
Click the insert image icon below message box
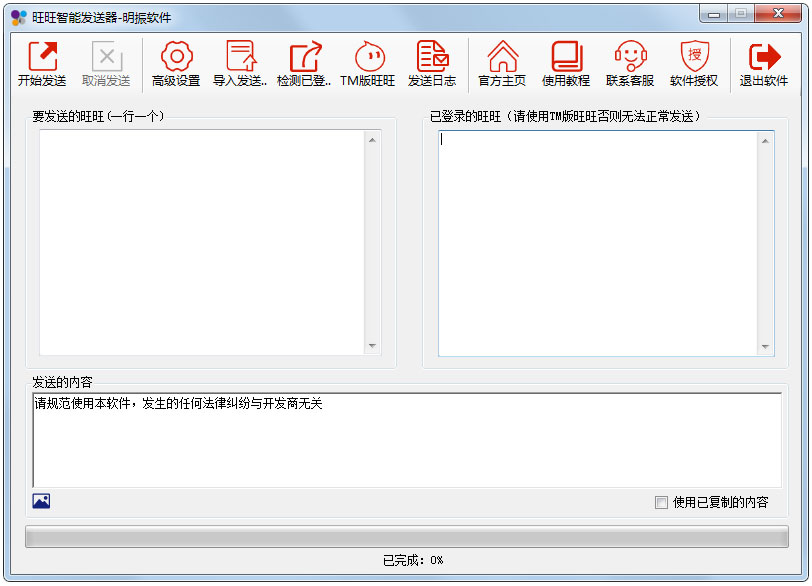pos(41,501)
